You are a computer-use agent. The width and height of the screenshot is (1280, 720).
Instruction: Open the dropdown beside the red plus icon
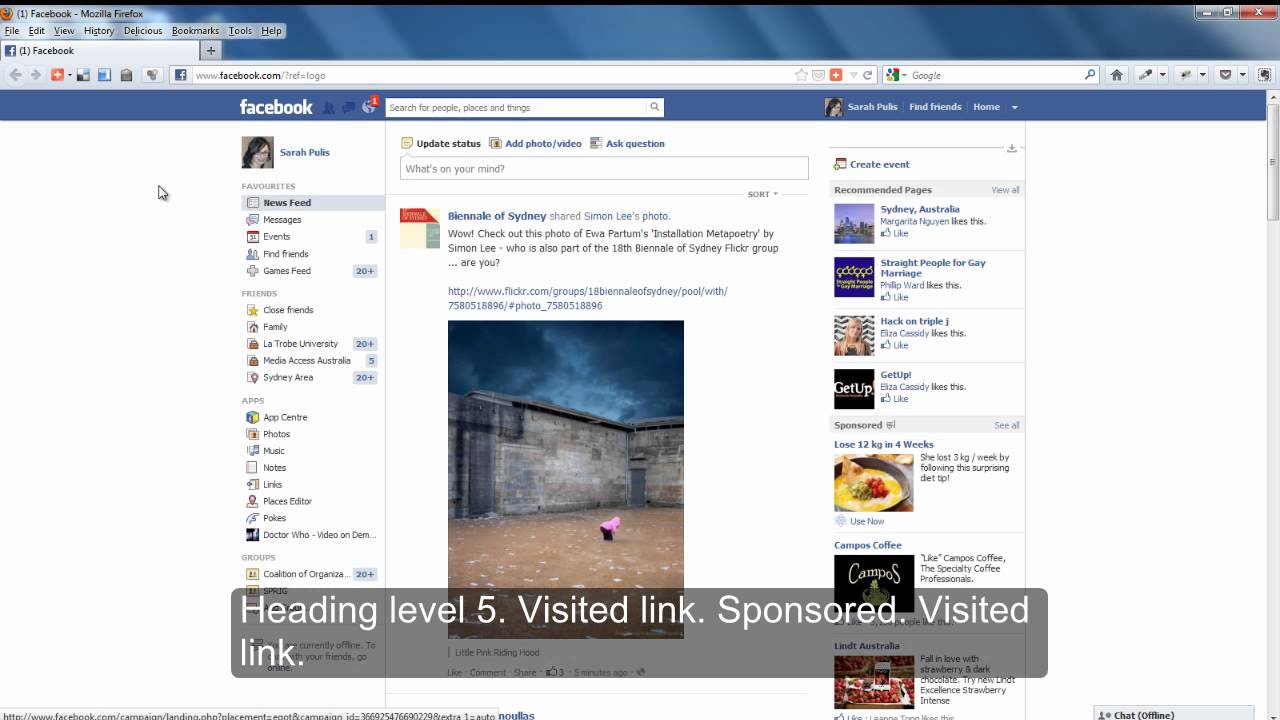(x=70, y=75)
